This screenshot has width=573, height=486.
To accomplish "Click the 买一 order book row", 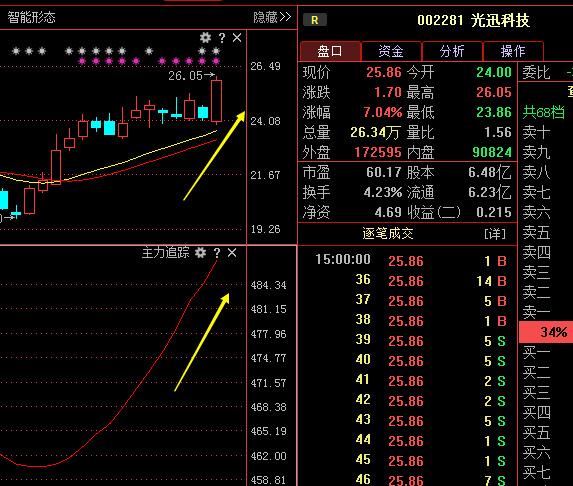I will tap(546, 353).
